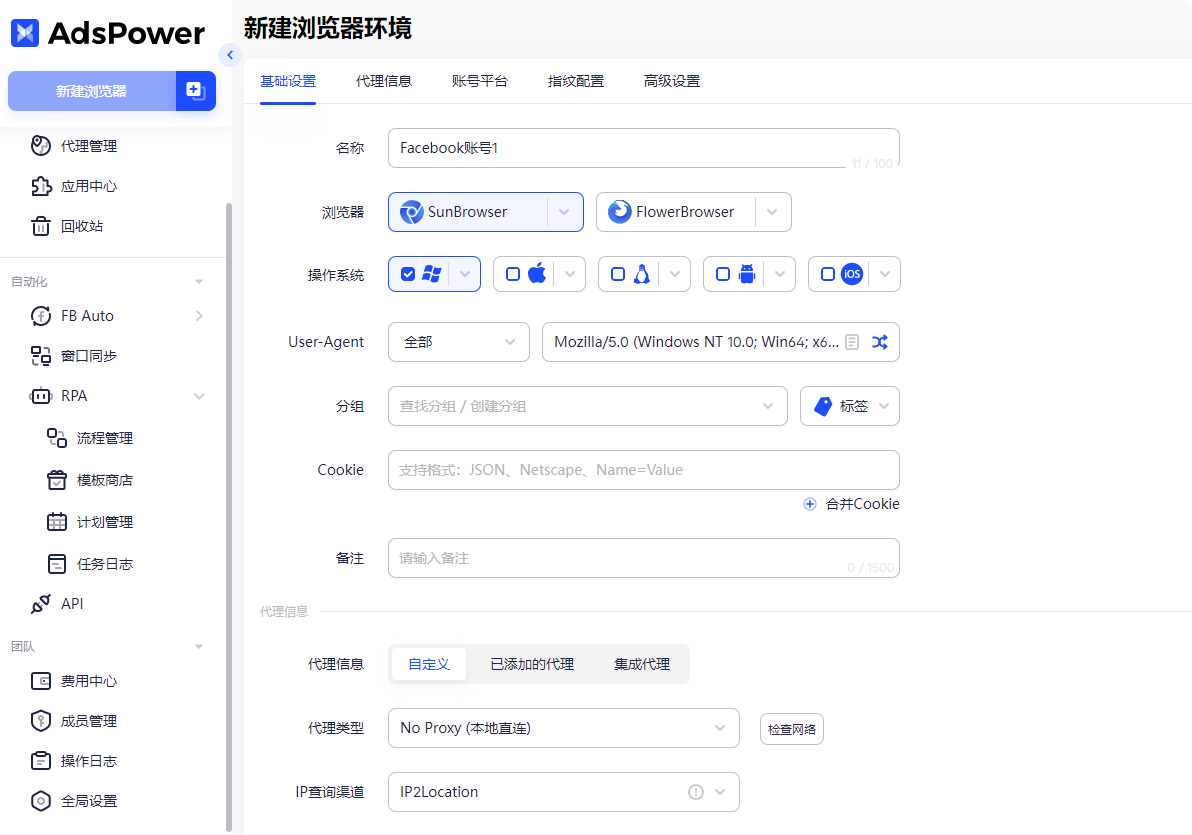Open 操作日志 operation log

[x=74, y=761]
